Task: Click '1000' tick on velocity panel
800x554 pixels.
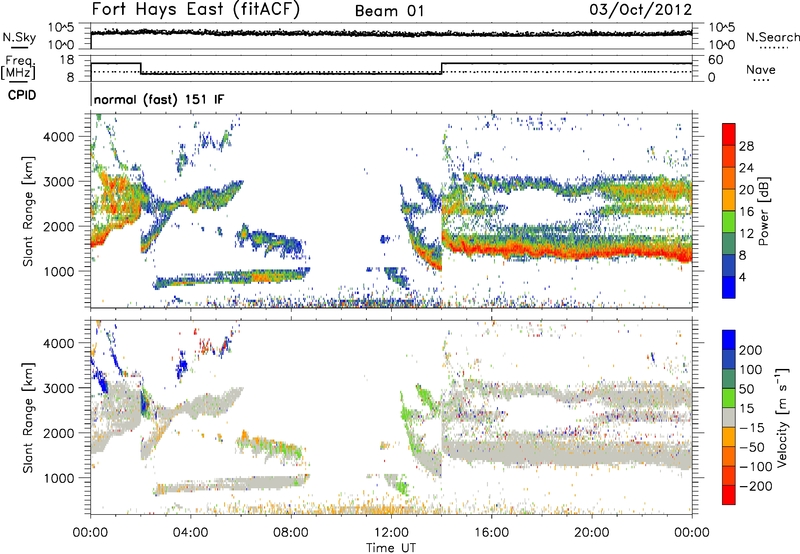Action: (x=58, y=478)
